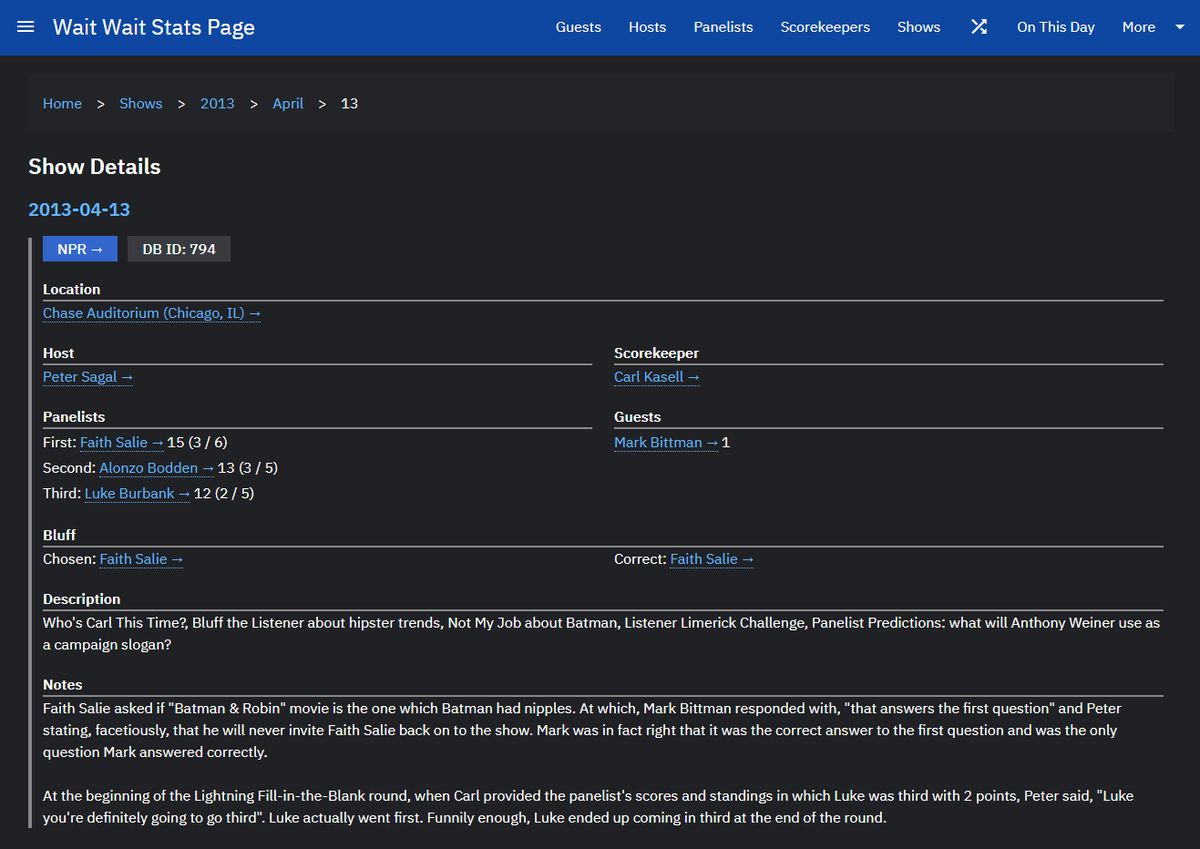This screenshot has height=849, width=1200.
Task: Click the Location section label
Action: 71,289
